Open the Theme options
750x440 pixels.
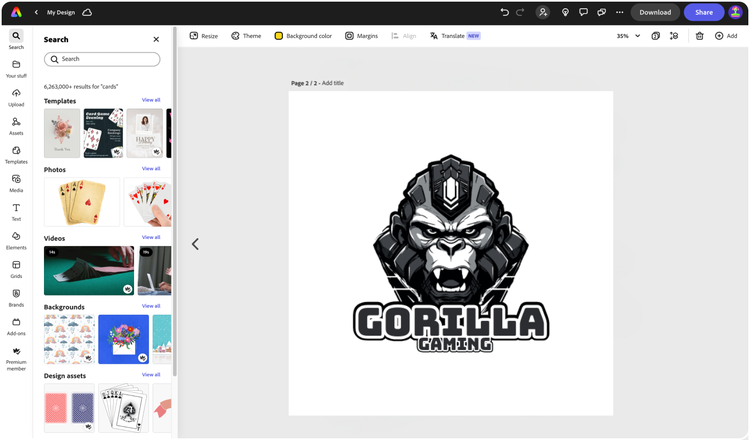246,36
